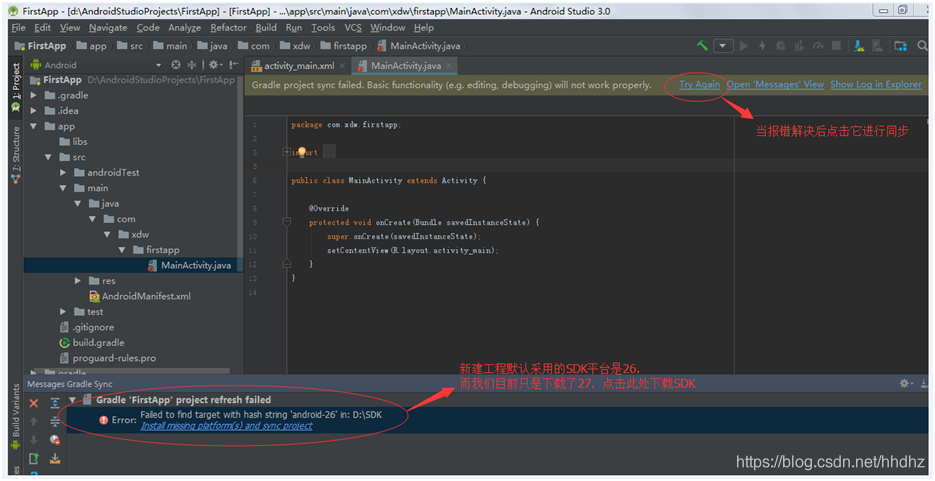Viewport: 935px width, 481px height.
Task: Click Scroll from Source target icon
Action: click(x=176, y=65)
